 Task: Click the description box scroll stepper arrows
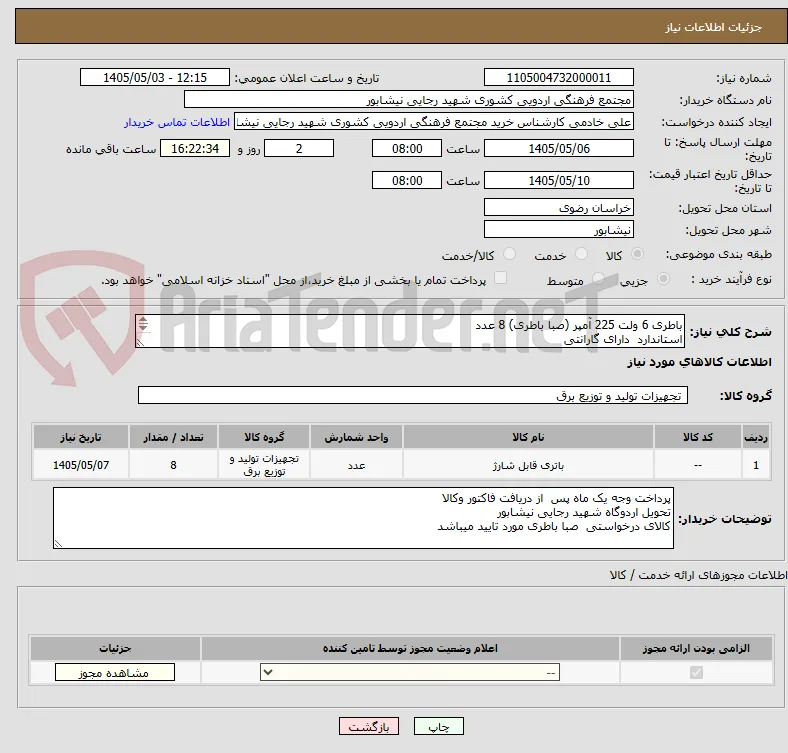pyautogui.click(x=143, y=324)
